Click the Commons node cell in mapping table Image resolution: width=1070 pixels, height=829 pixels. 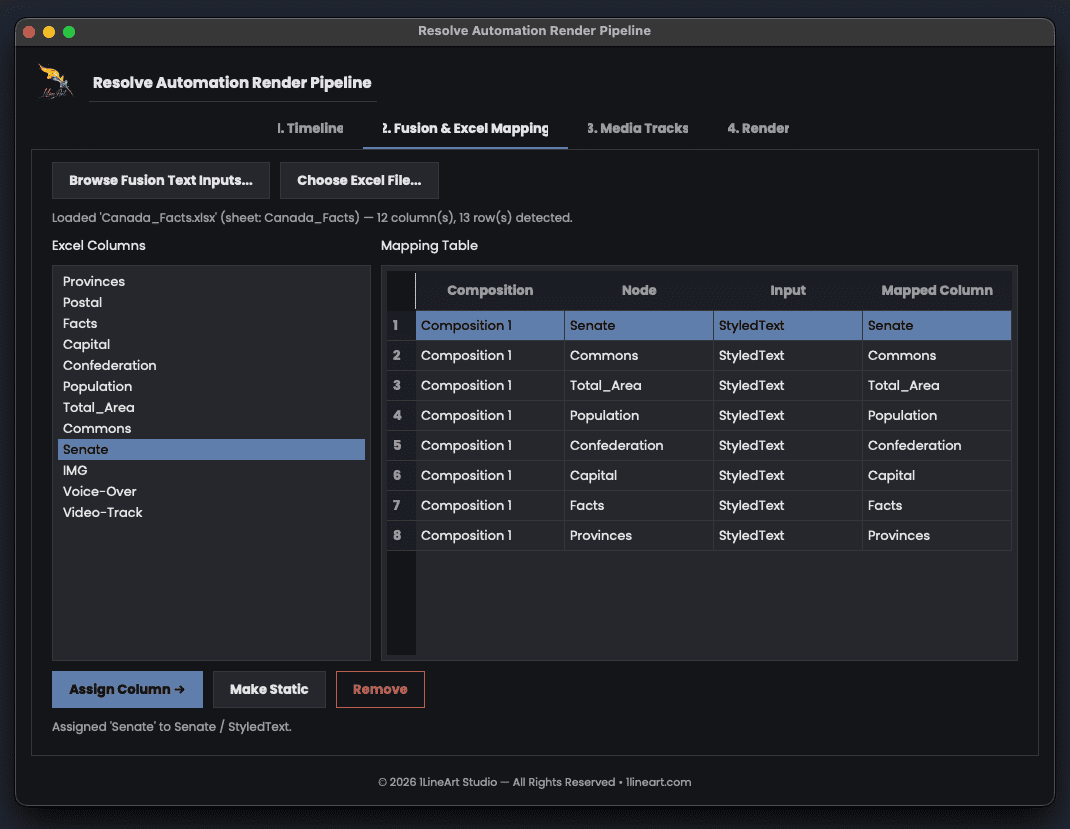click(x=639, y=355)
